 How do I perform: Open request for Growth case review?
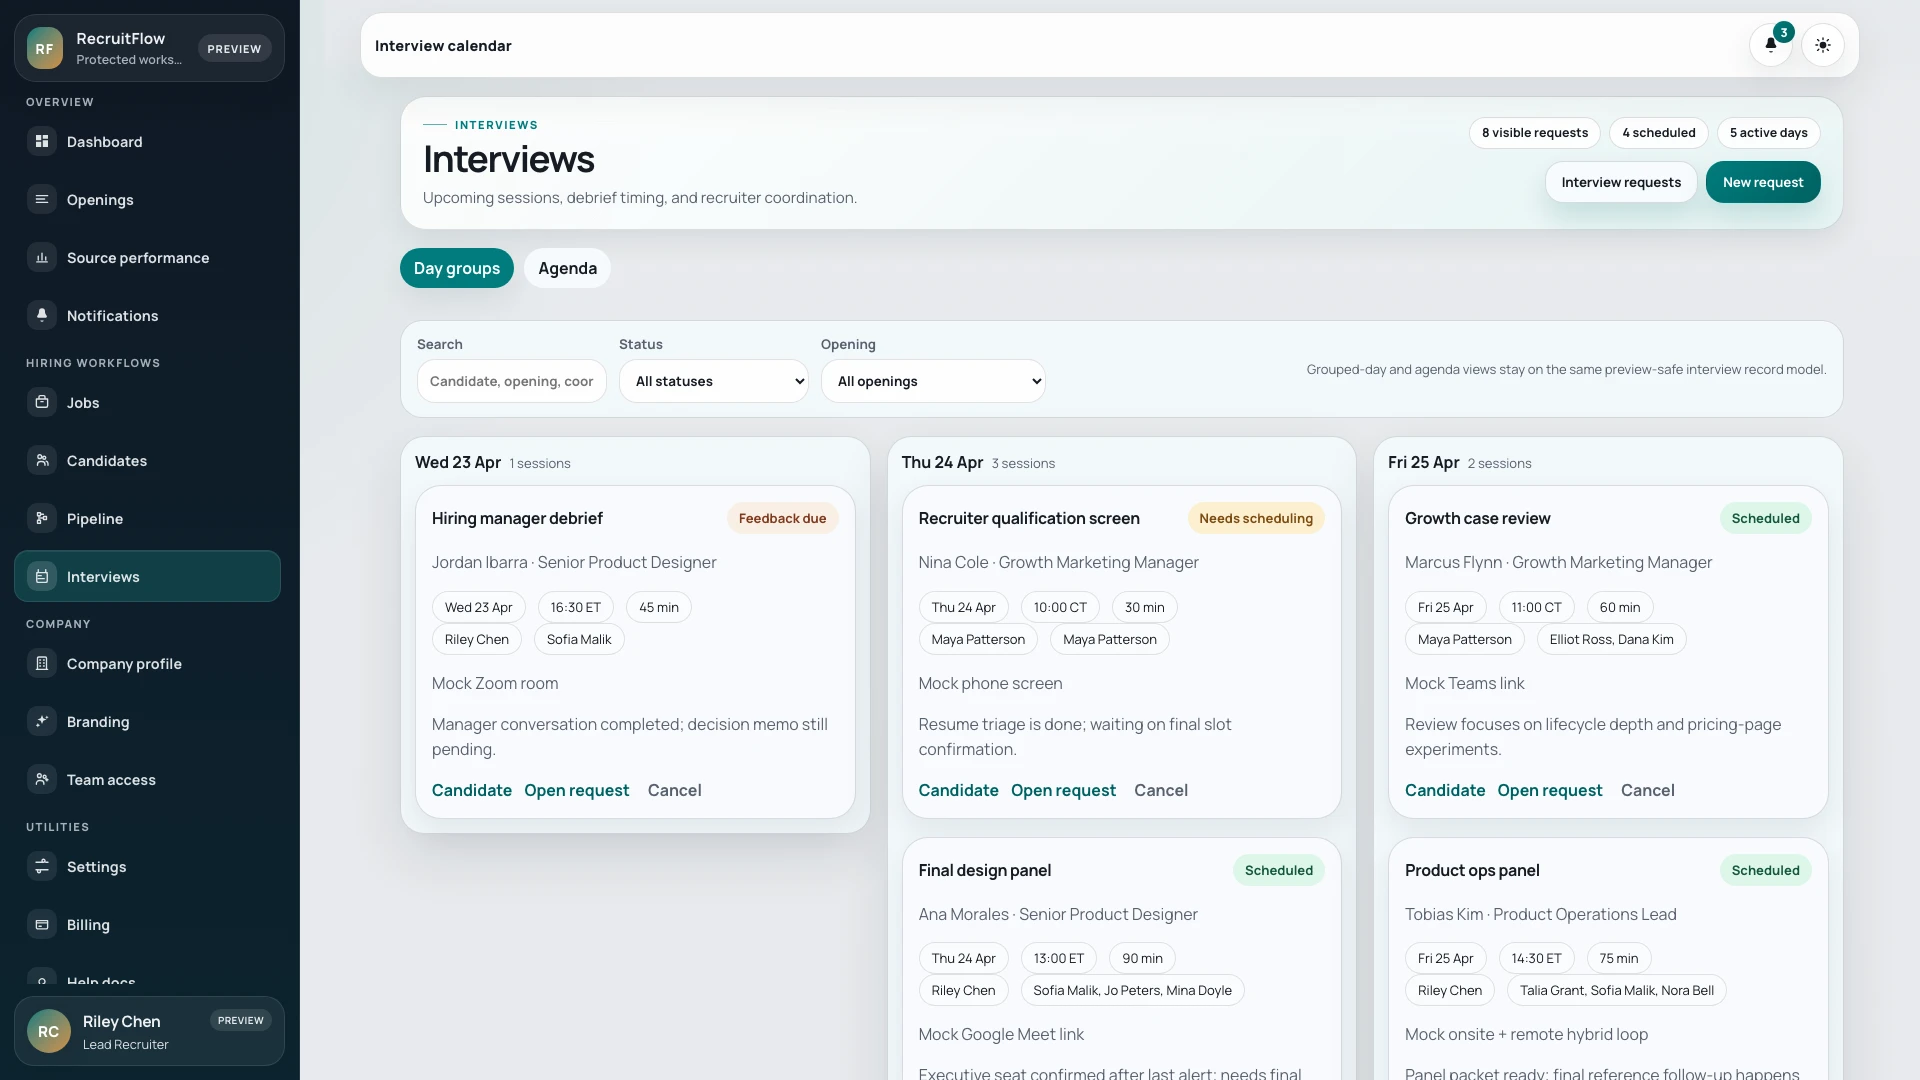pos(1550,790)
